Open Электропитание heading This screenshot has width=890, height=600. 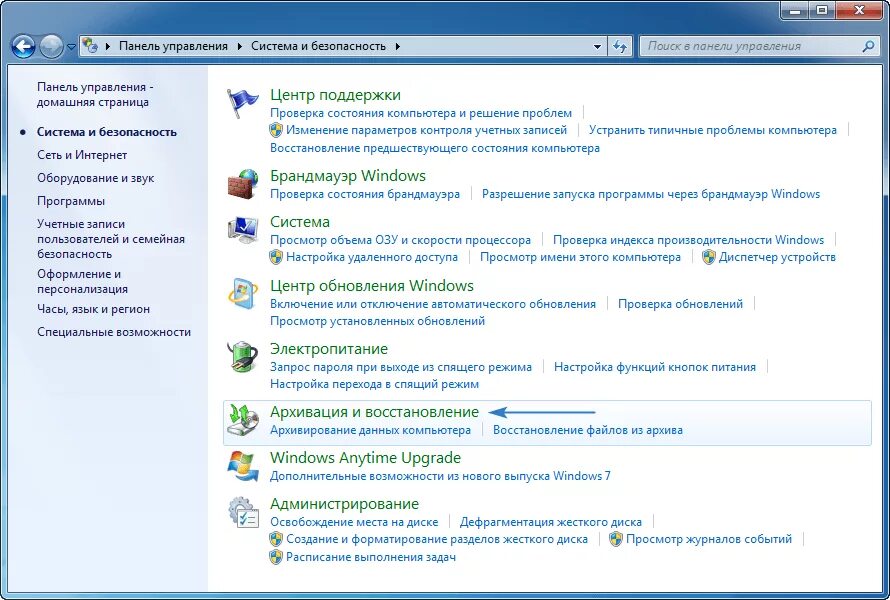point(329,349)
